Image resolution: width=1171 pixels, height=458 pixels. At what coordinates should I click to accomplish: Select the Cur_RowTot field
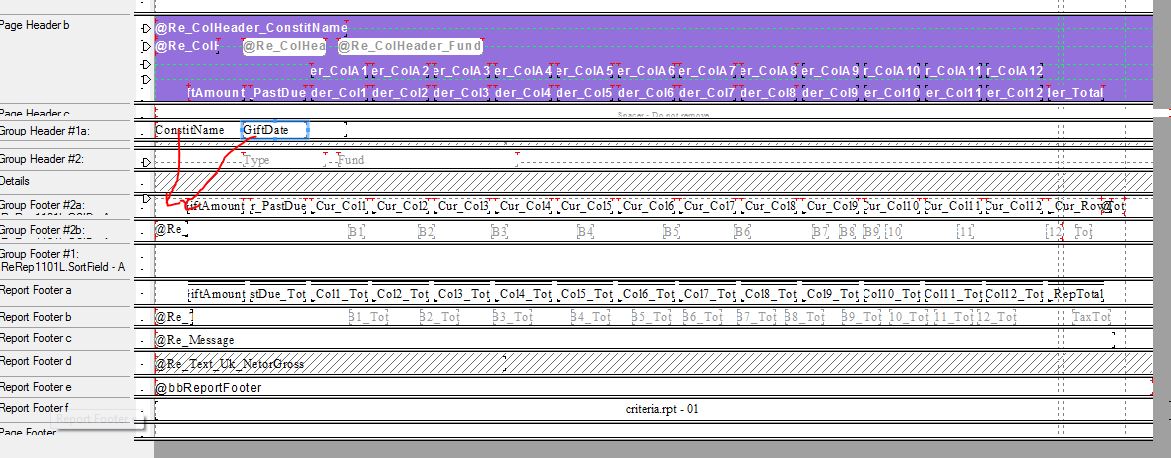coord(1079,205)
